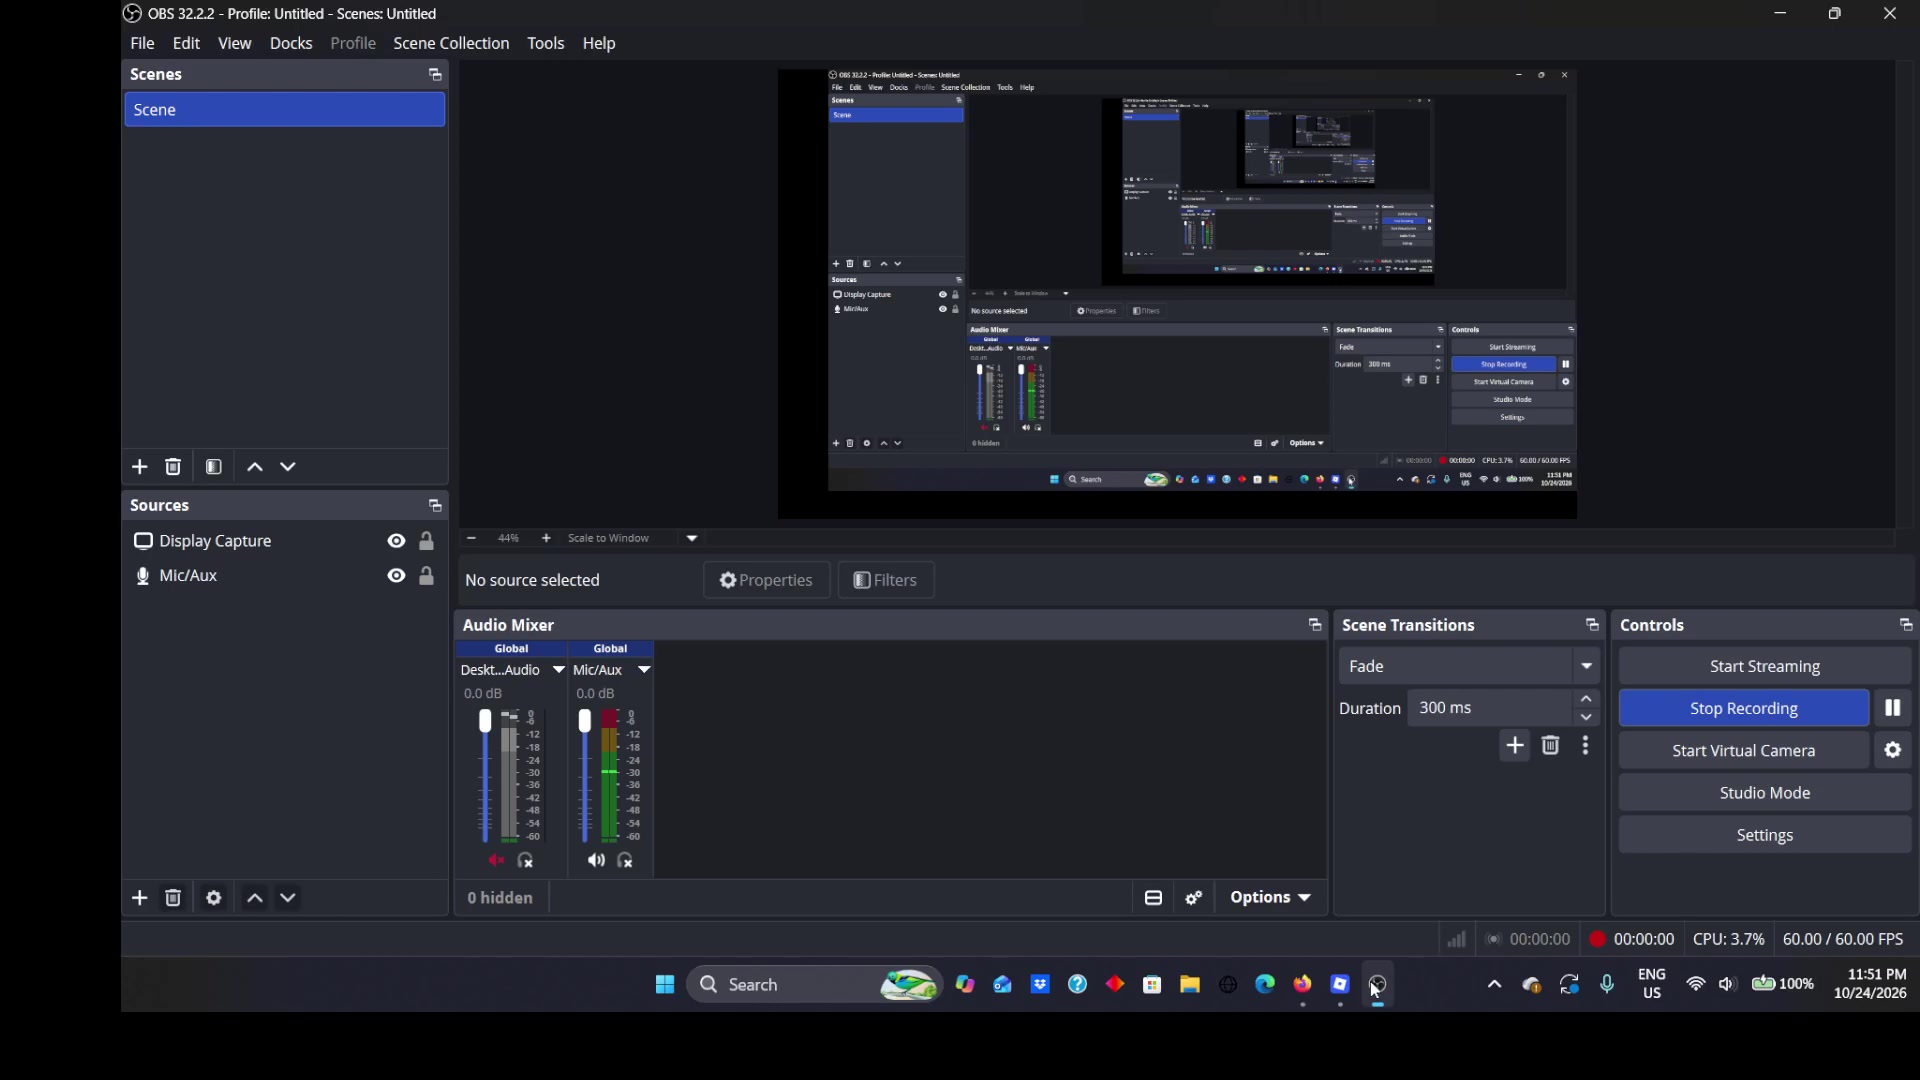The width and height of the screenshot is (1920, 1080).
Task: Open transition properties three-dot menu
Action: click(x=1587, y=747)
